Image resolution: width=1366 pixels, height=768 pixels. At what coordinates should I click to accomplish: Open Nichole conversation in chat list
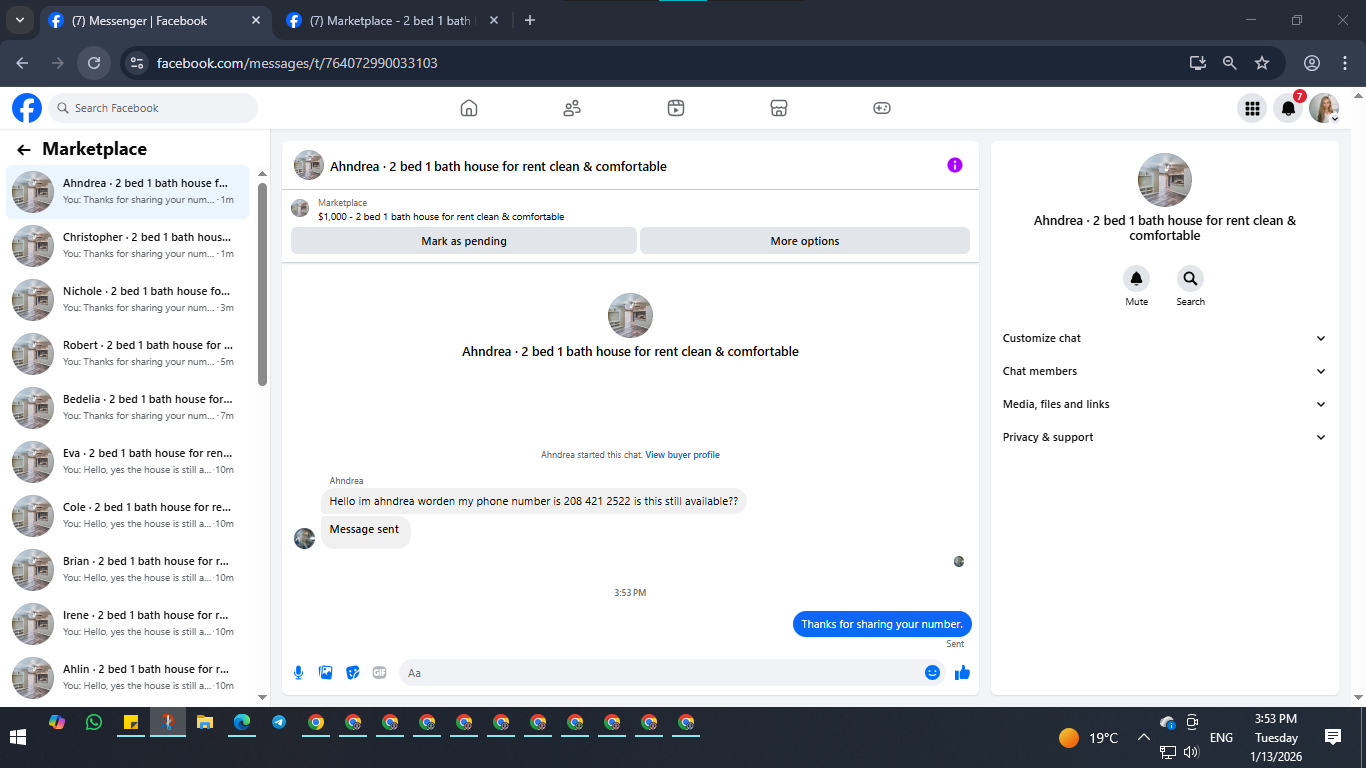pyautogui.click(x=128, y=300)
